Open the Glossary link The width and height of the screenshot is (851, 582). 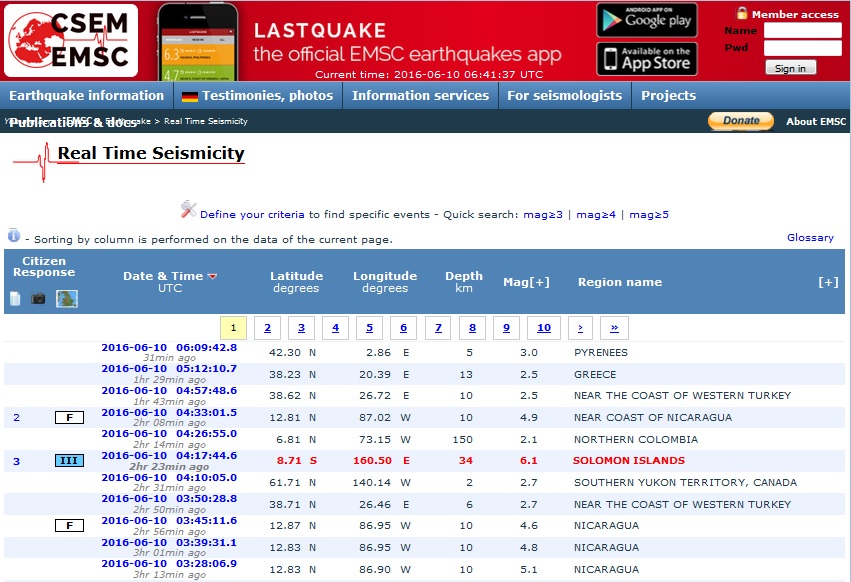pyautogui.click(x=810, y=238)
